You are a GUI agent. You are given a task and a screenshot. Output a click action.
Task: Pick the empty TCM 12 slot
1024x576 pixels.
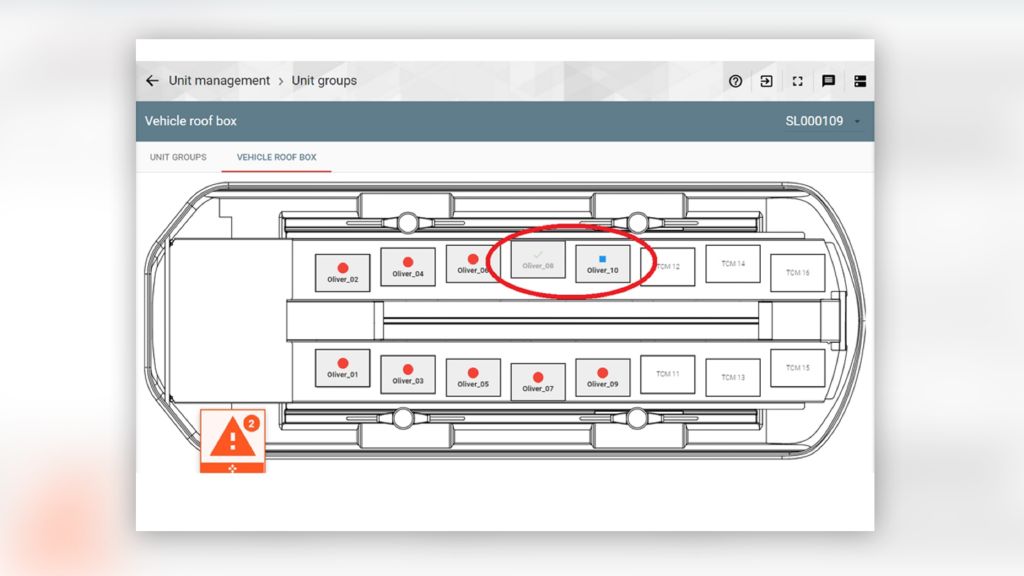[x=668, y=267]
